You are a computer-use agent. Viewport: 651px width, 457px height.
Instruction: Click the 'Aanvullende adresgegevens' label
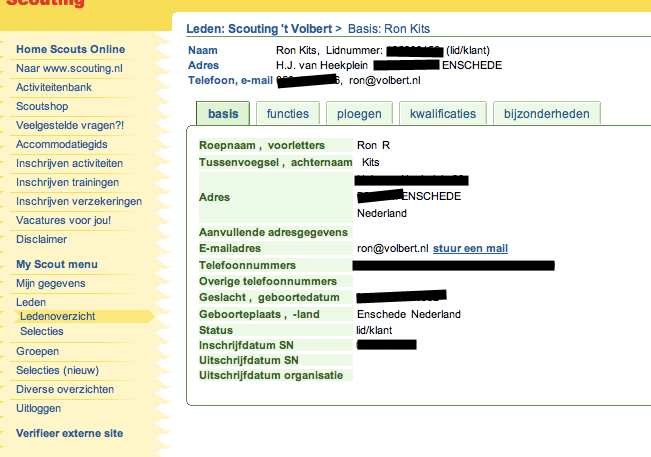coord(273,232)
